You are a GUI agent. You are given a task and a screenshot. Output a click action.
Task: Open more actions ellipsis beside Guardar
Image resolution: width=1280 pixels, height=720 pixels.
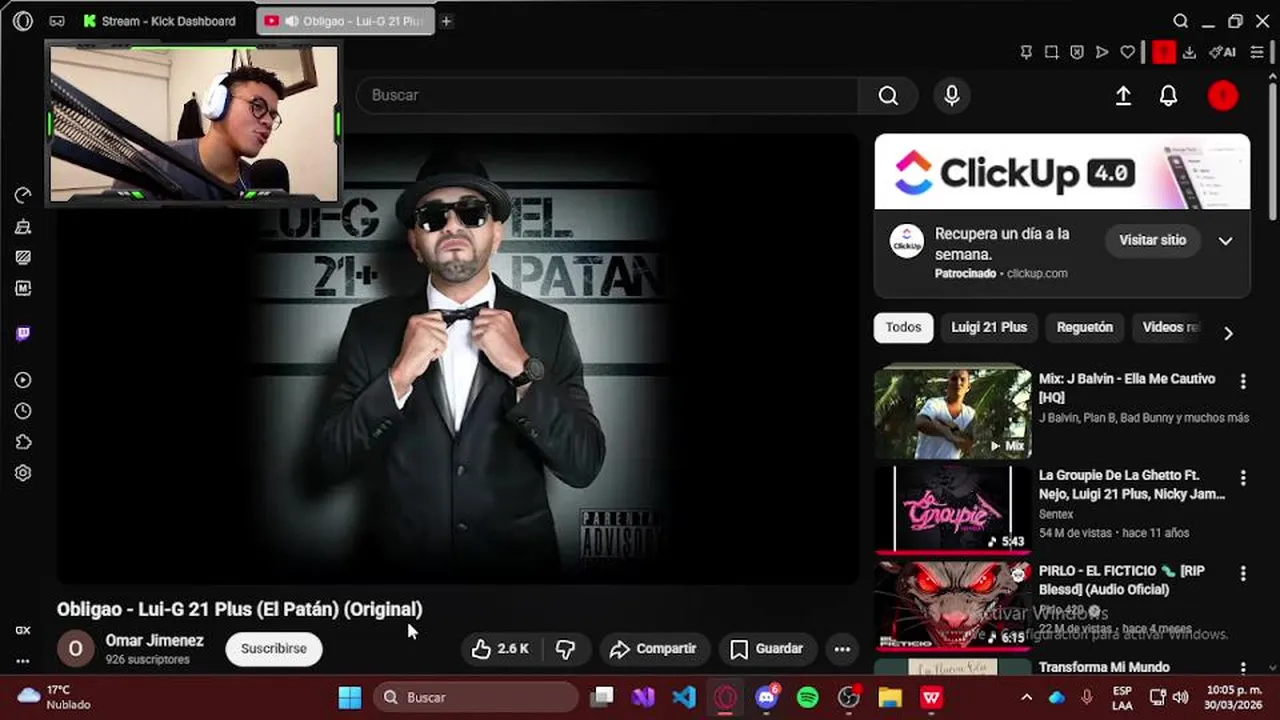(842, 649)
